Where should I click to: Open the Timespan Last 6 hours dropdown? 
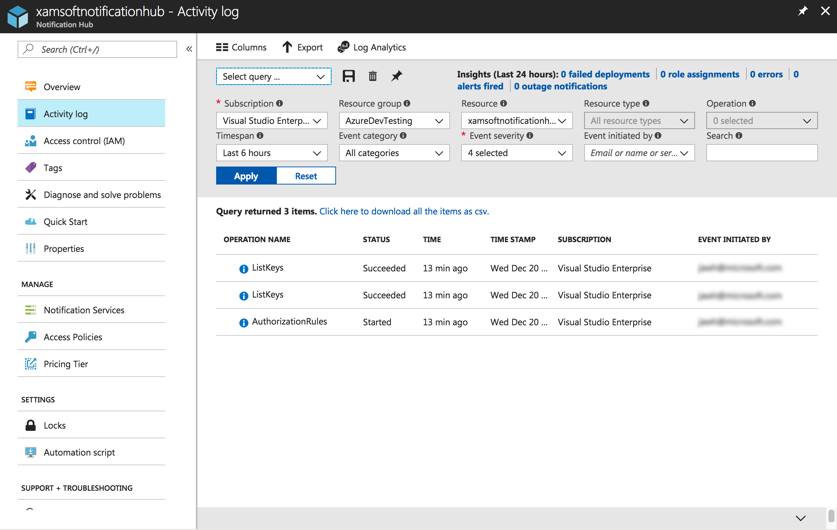271,153
